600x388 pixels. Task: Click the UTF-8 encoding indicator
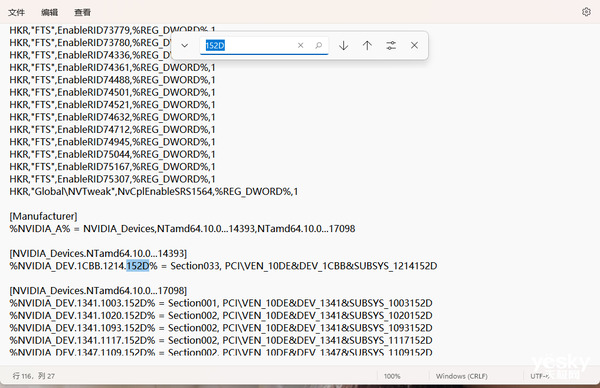tap(540, 376)
